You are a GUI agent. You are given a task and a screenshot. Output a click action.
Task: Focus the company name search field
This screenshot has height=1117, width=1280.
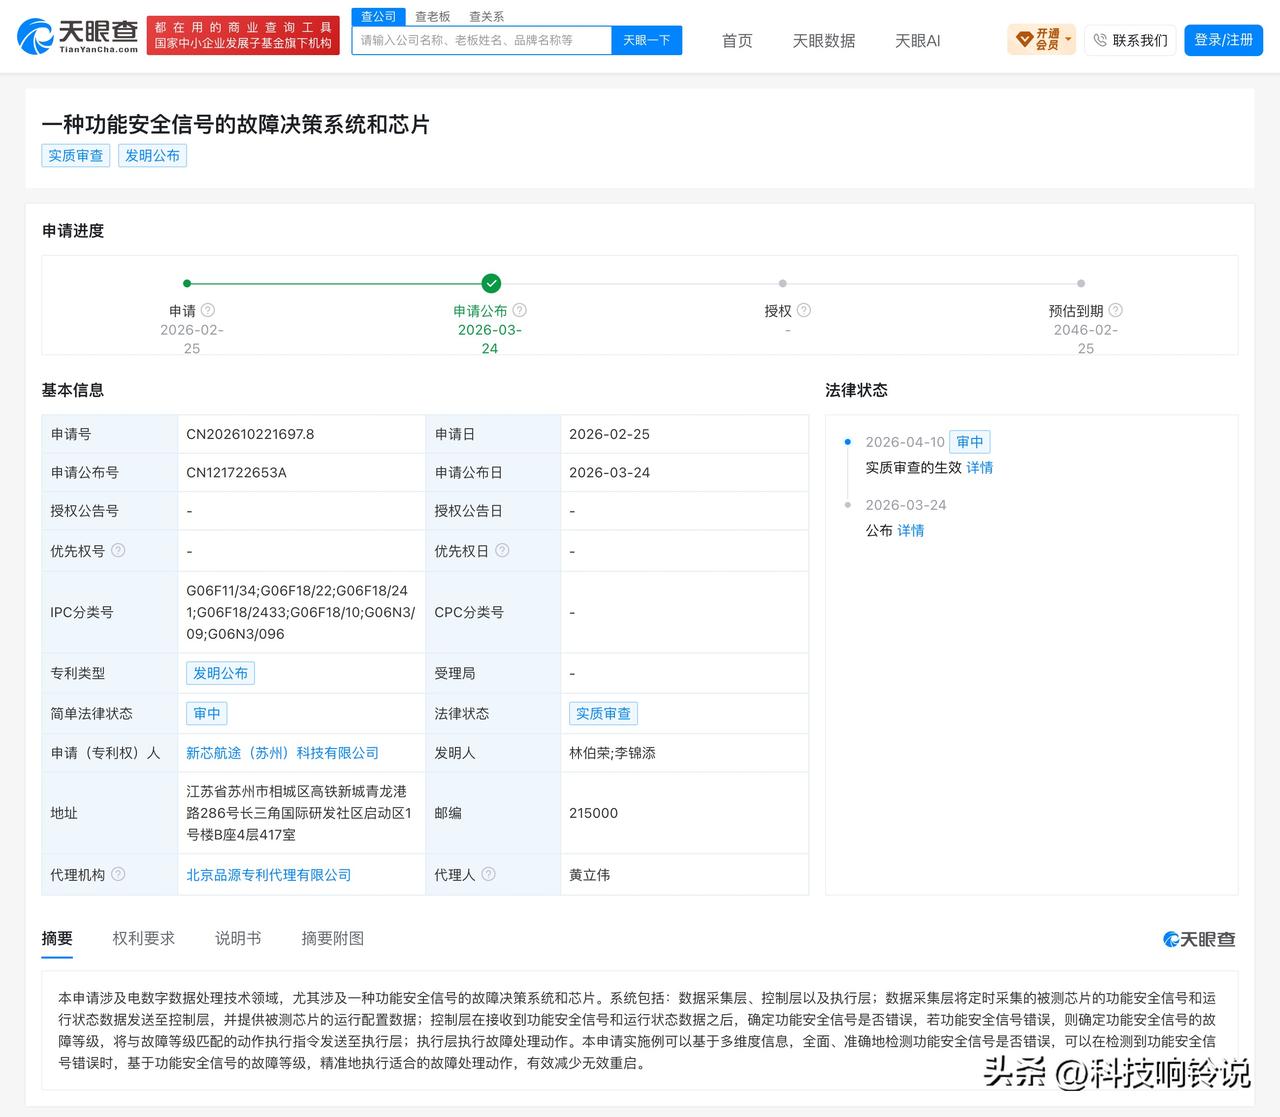coord(481,40)
